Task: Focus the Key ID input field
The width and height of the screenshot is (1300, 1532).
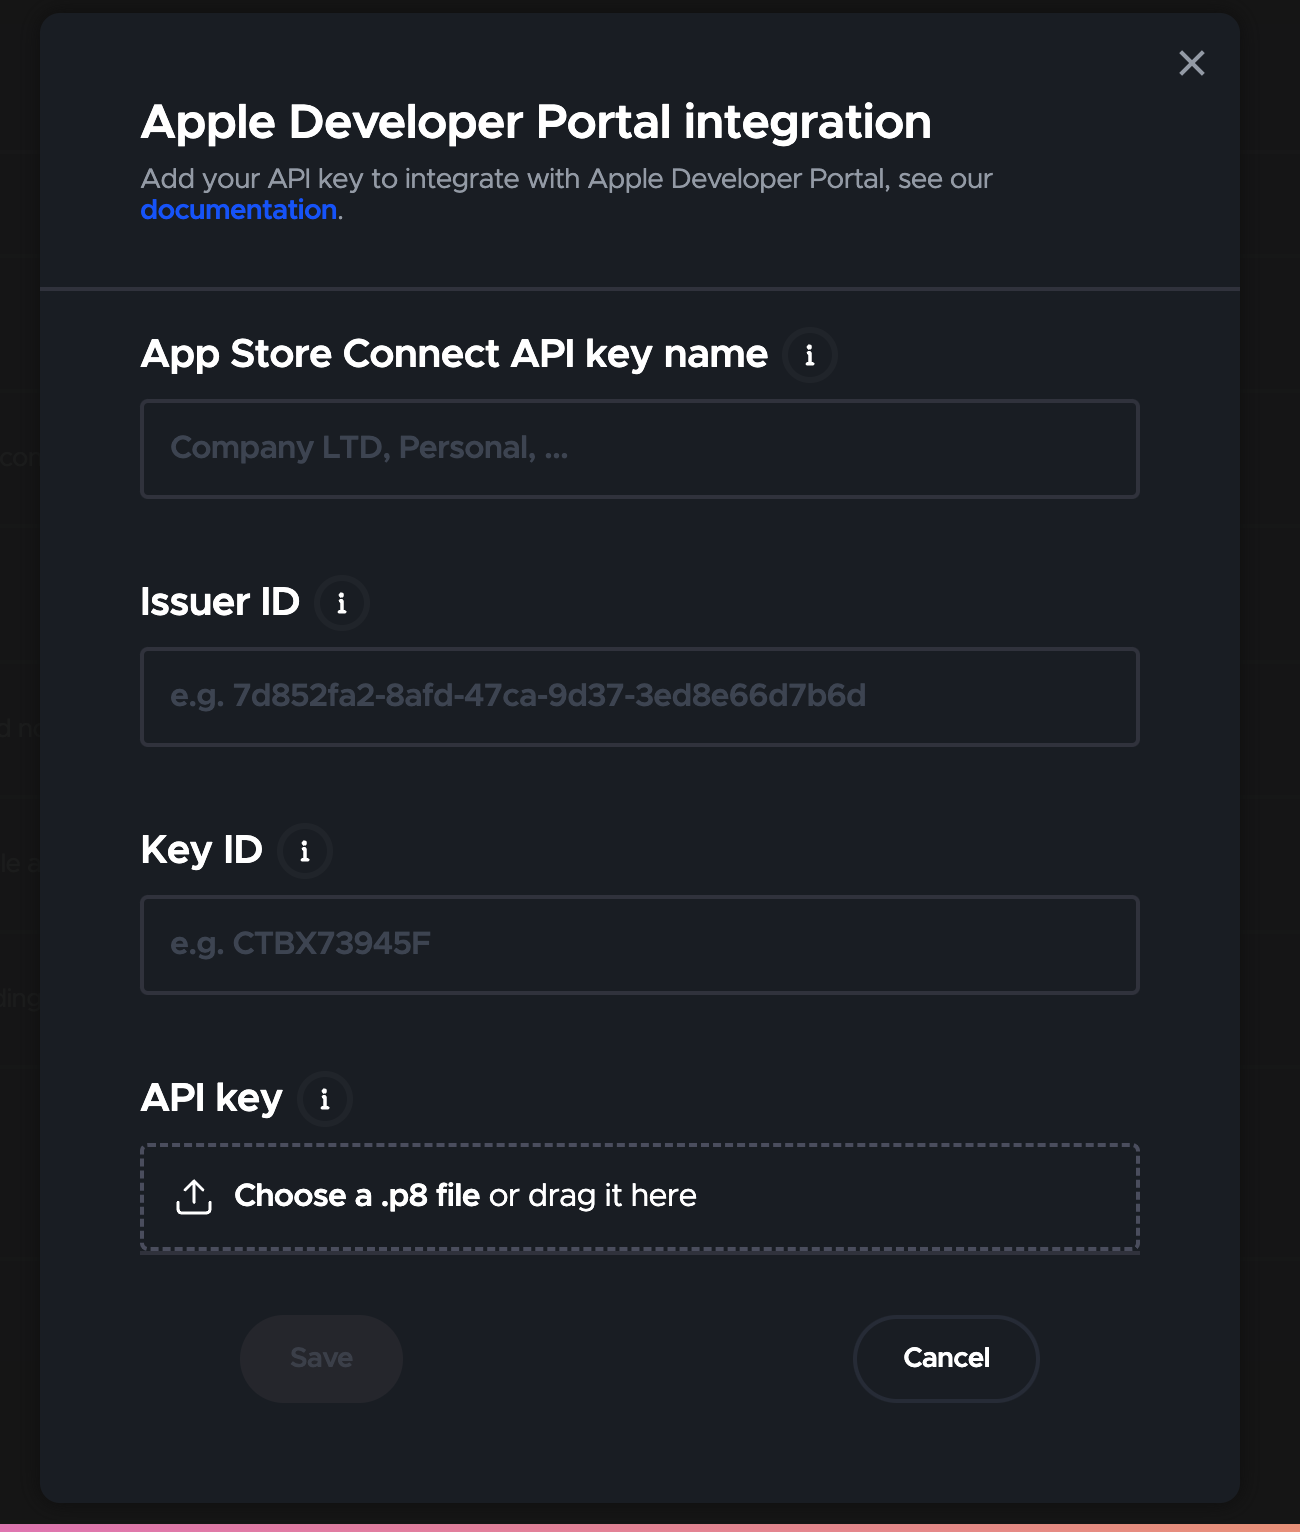Action: tap(640, 945)
